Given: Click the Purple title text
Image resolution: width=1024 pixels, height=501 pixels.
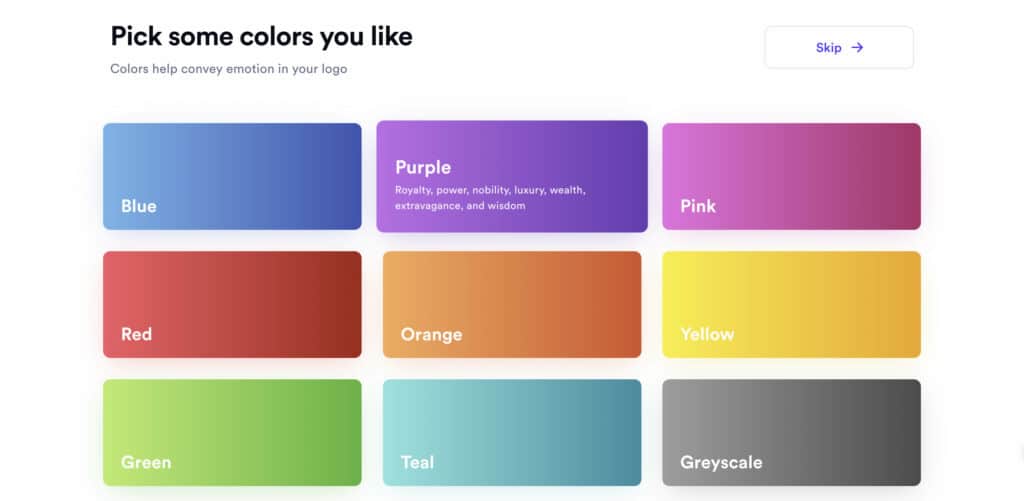Looking at the screenshot, I should pyautogui.click(x=423, y=168).
